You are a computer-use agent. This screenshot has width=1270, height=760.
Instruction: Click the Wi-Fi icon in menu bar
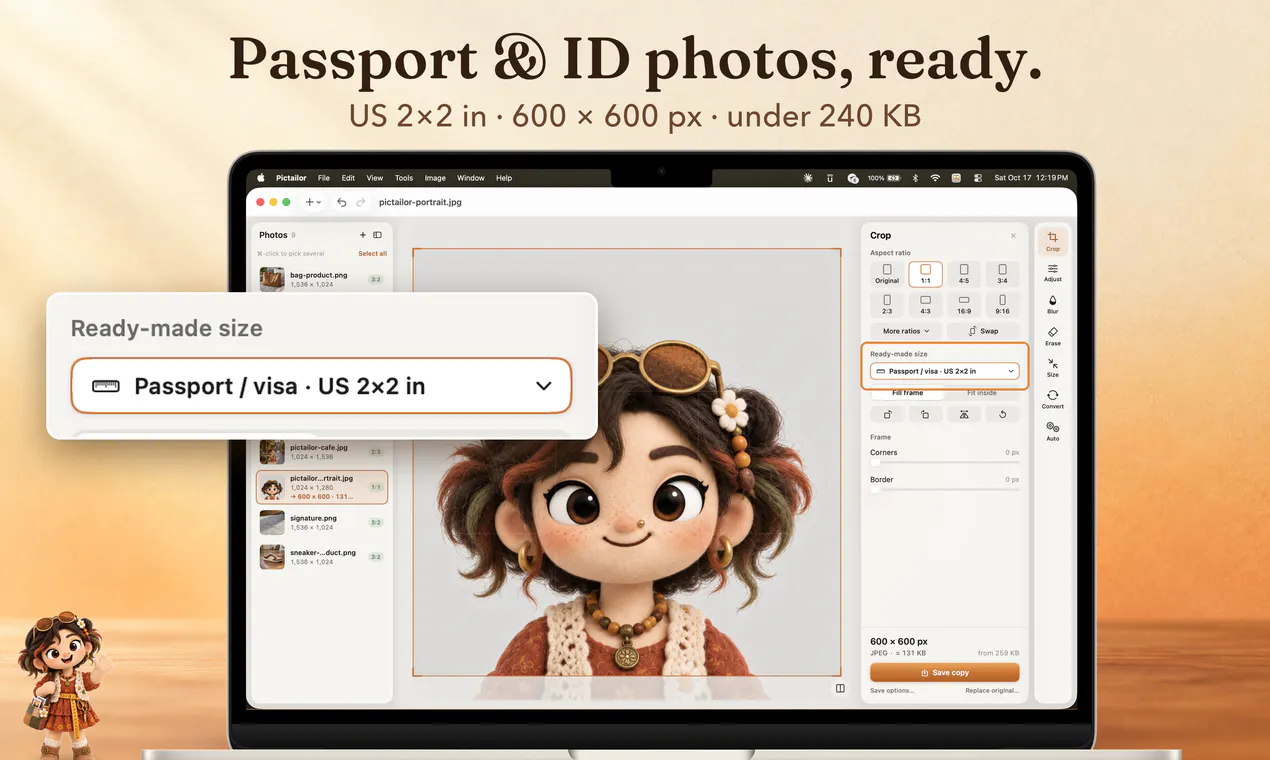[935, 178]
